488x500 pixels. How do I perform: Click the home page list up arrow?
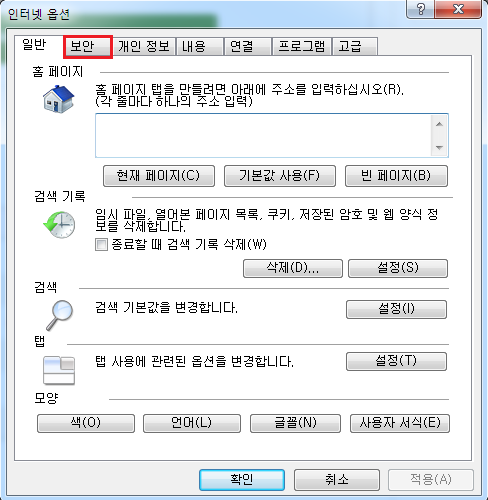click(x=439, y=124)
